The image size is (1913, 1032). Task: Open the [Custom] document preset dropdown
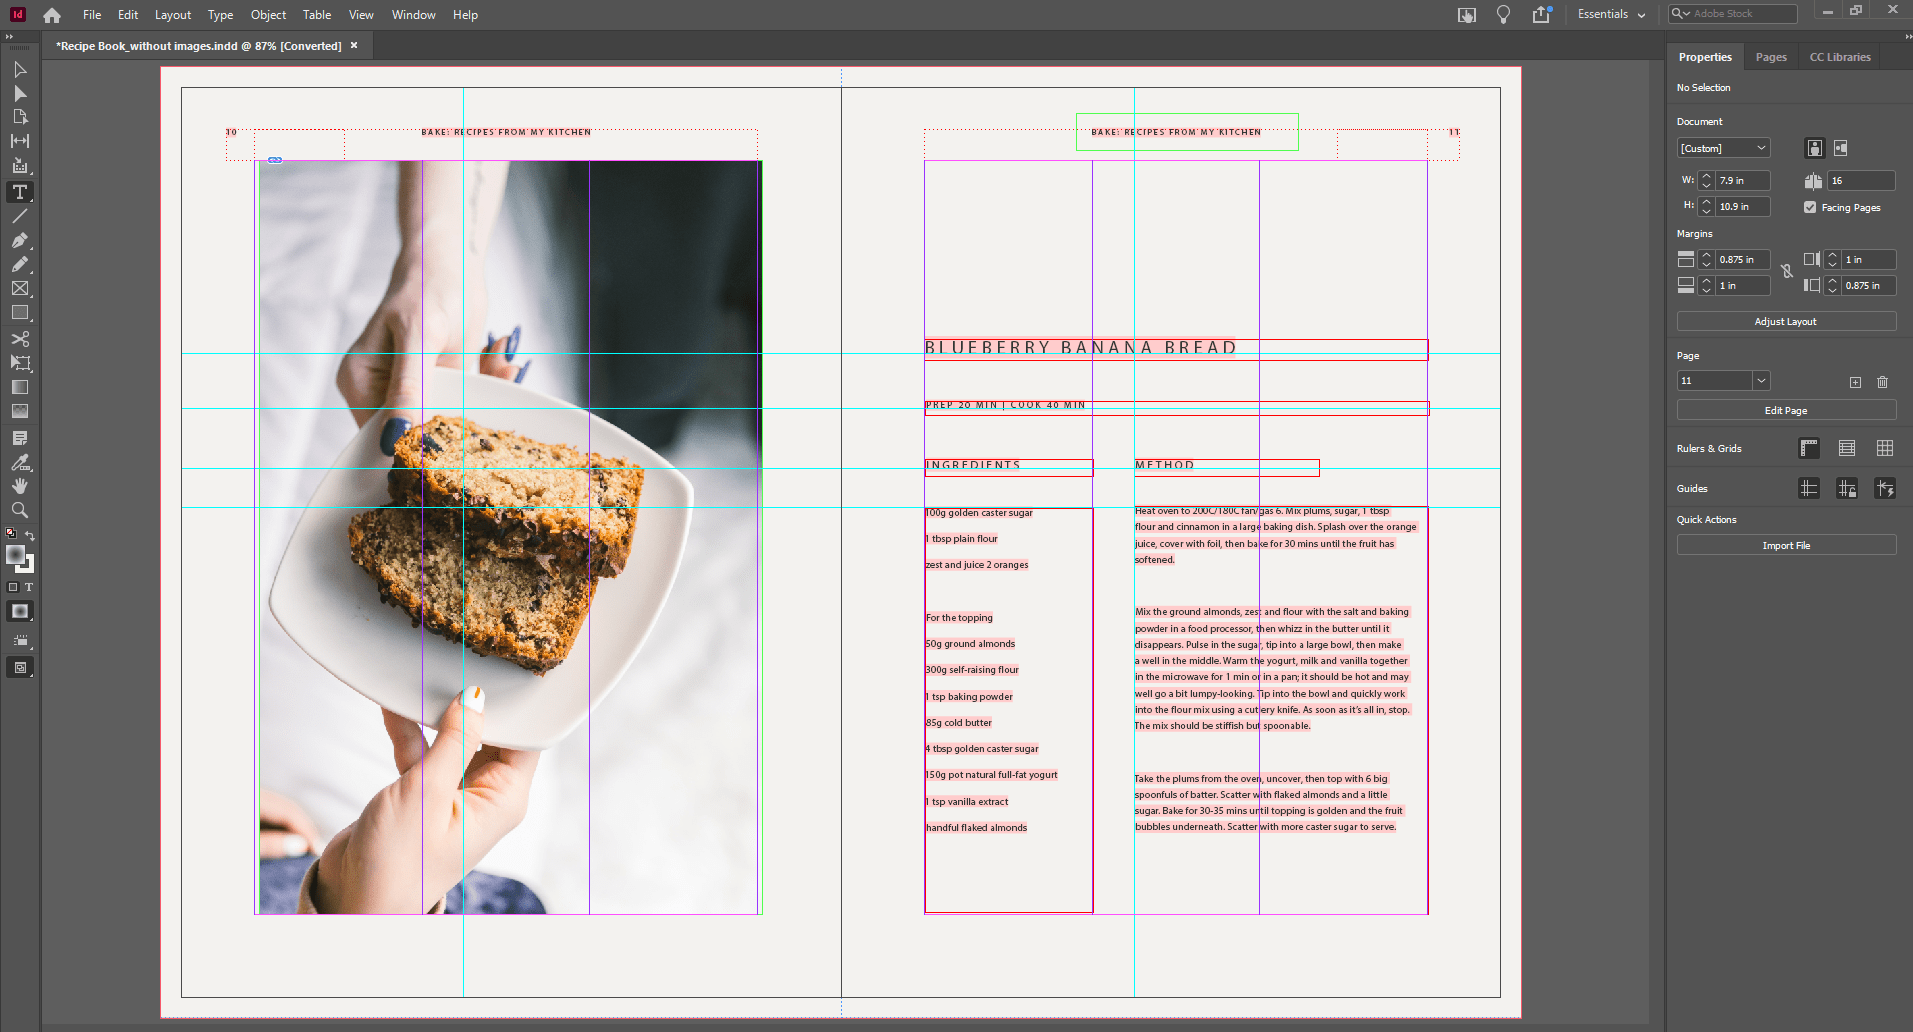[x=1723, y=147]
